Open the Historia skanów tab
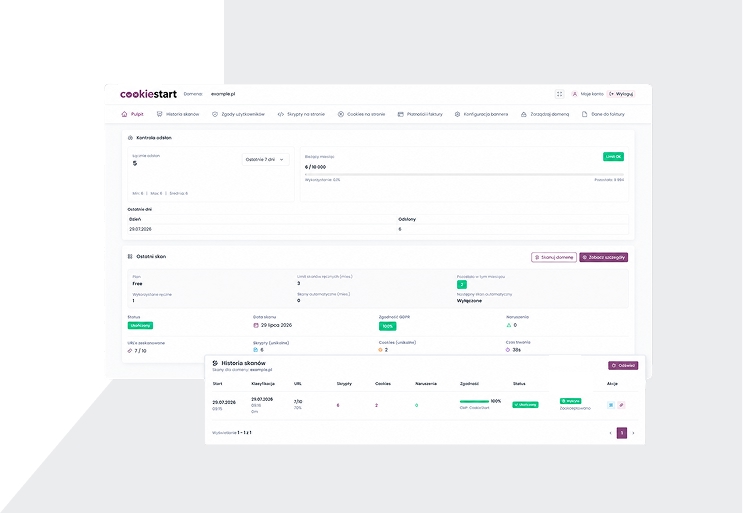 coord(178,114)
